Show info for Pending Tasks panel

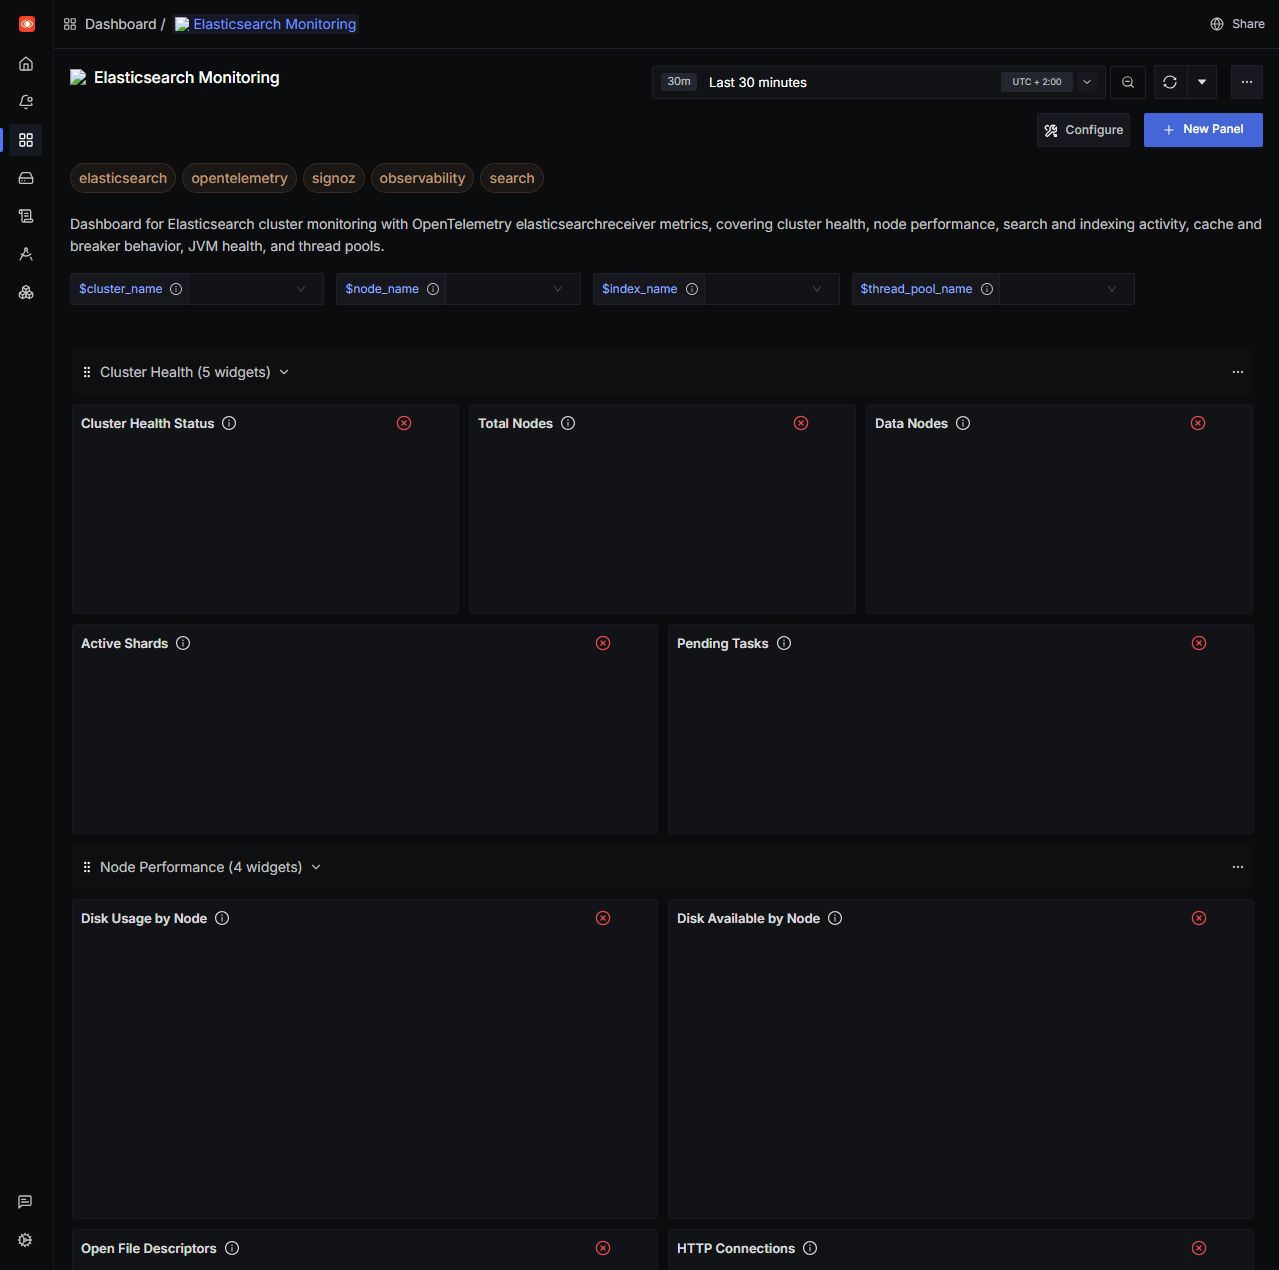(784, 643)
